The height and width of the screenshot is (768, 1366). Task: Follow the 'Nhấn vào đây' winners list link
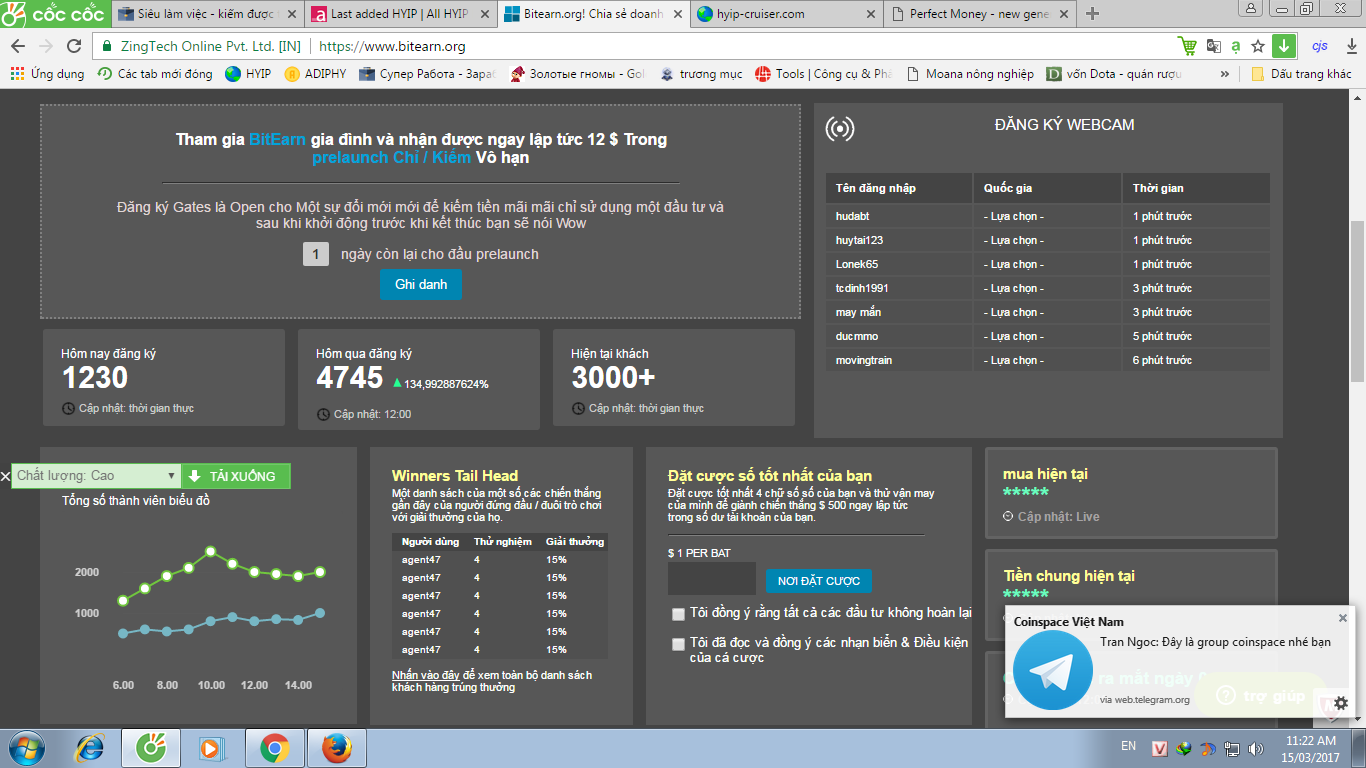426,675
